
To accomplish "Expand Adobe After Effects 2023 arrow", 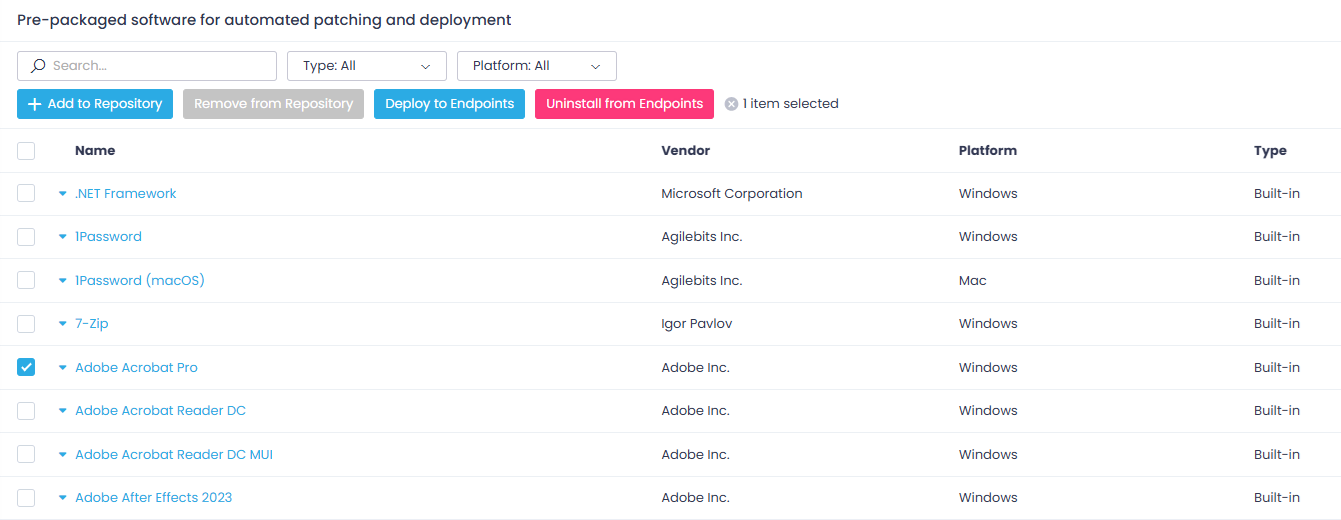I will coord(63,498).
